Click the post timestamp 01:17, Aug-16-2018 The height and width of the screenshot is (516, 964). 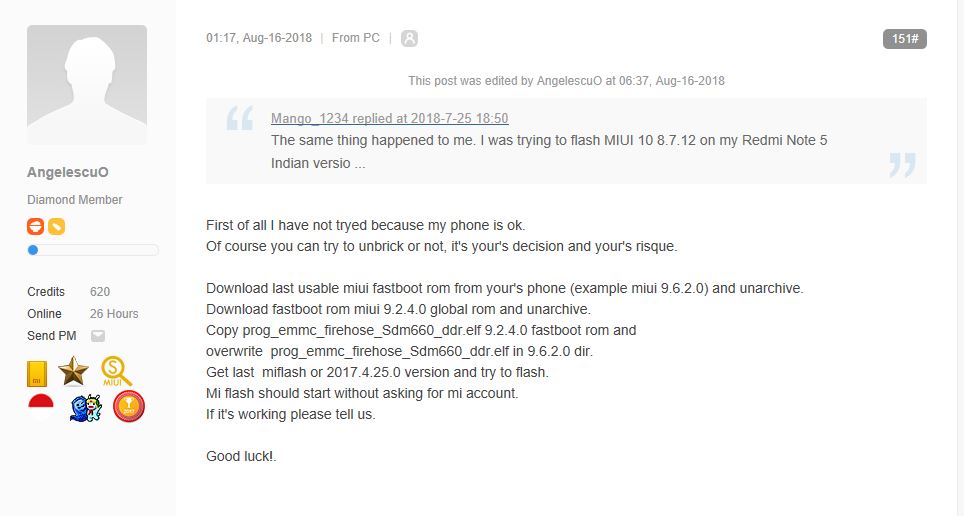(x=259, y=38)
